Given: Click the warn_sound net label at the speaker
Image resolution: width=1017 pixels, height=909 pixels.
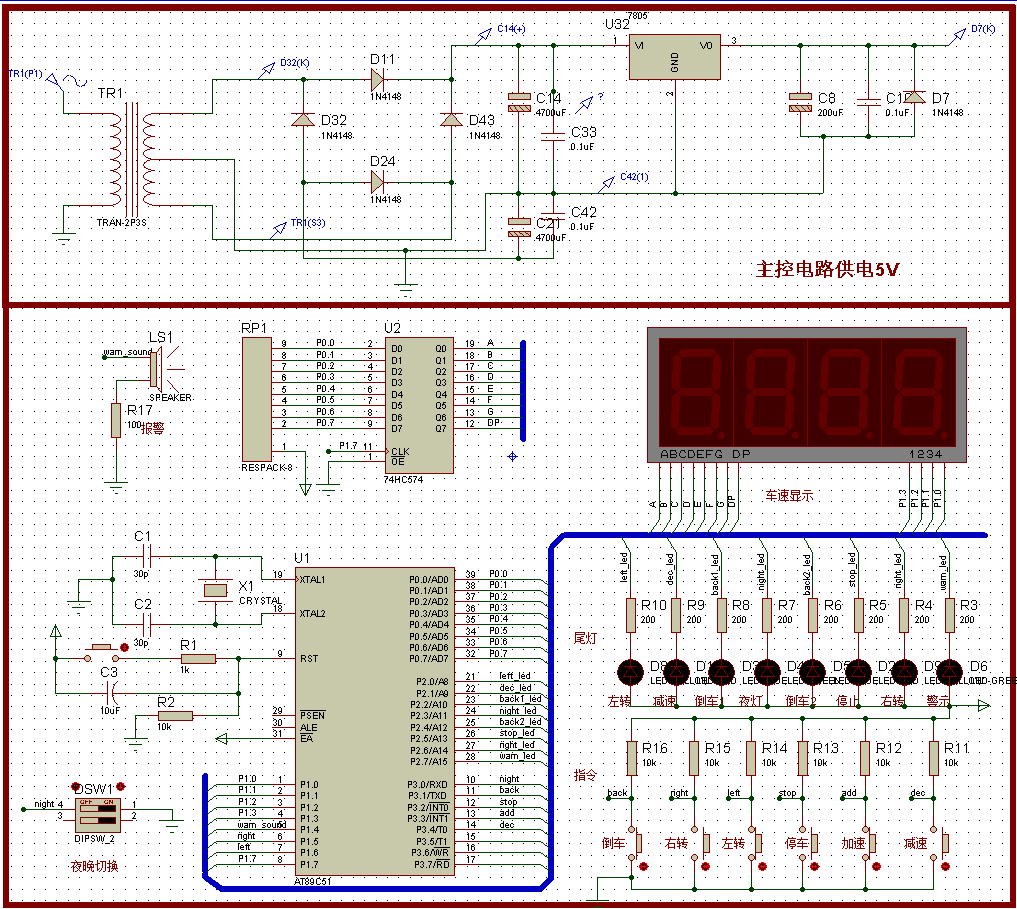Looking at the screenshot, I should tap(127, 352).
